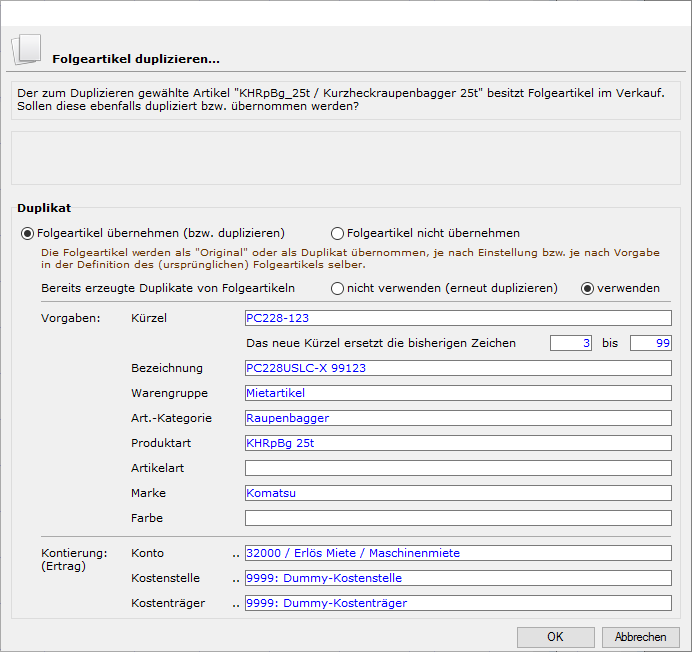The image size is (692, 652).
Task: Open Konto lookup via the dots
Action: [x=237, y=553]
